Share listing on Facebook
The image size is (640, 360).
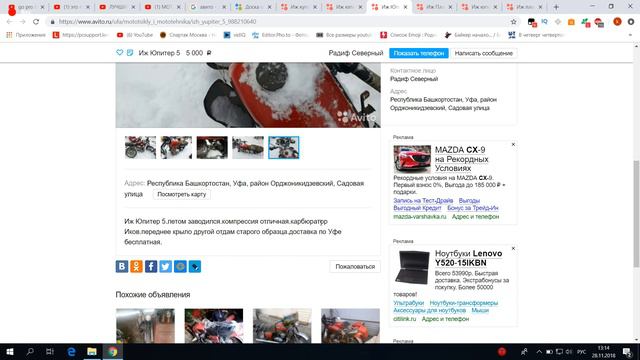tap(151, 267)
